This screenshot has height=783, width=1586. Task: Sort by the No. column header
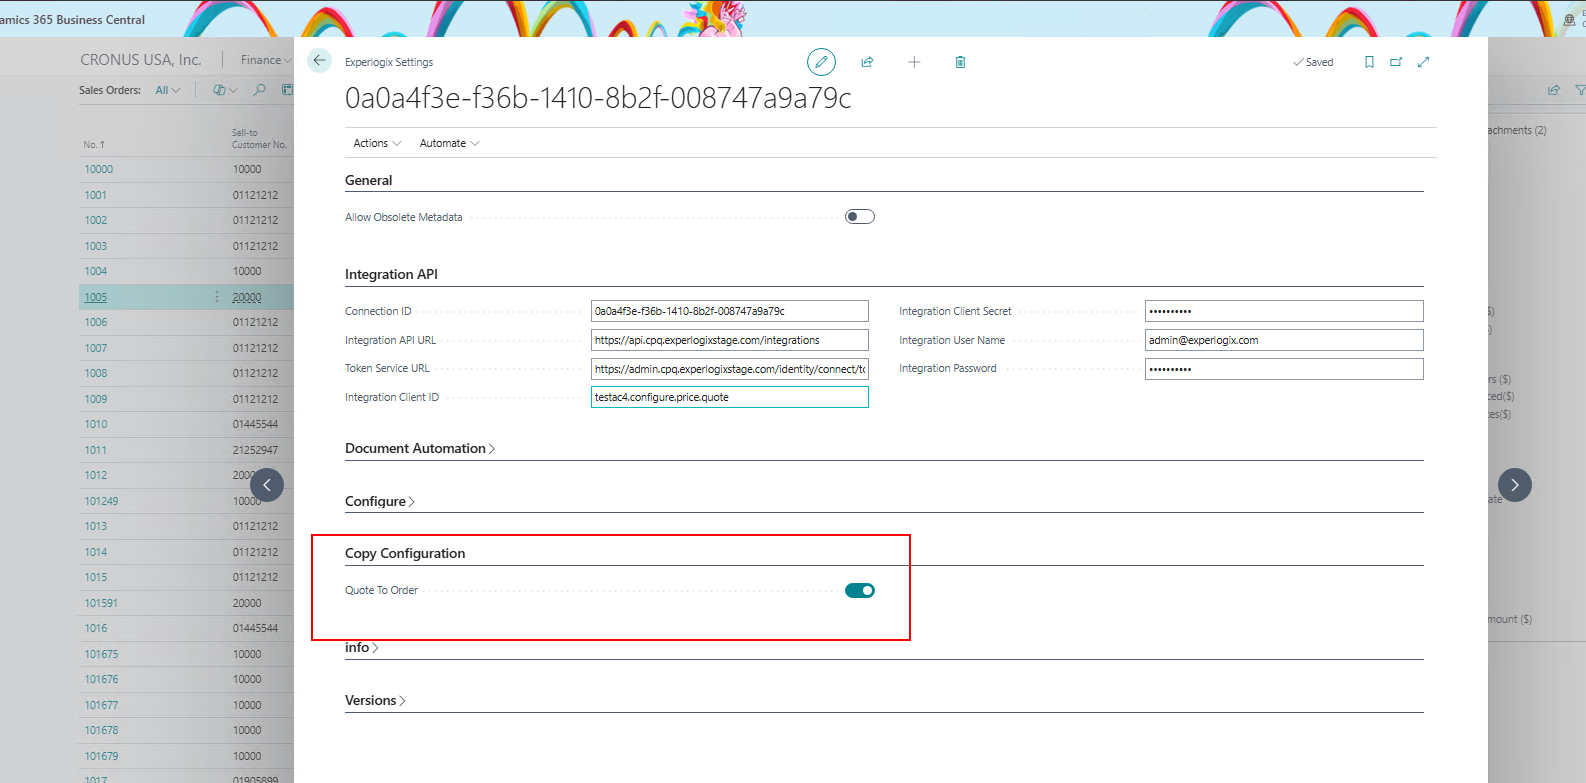pos(94,145)
